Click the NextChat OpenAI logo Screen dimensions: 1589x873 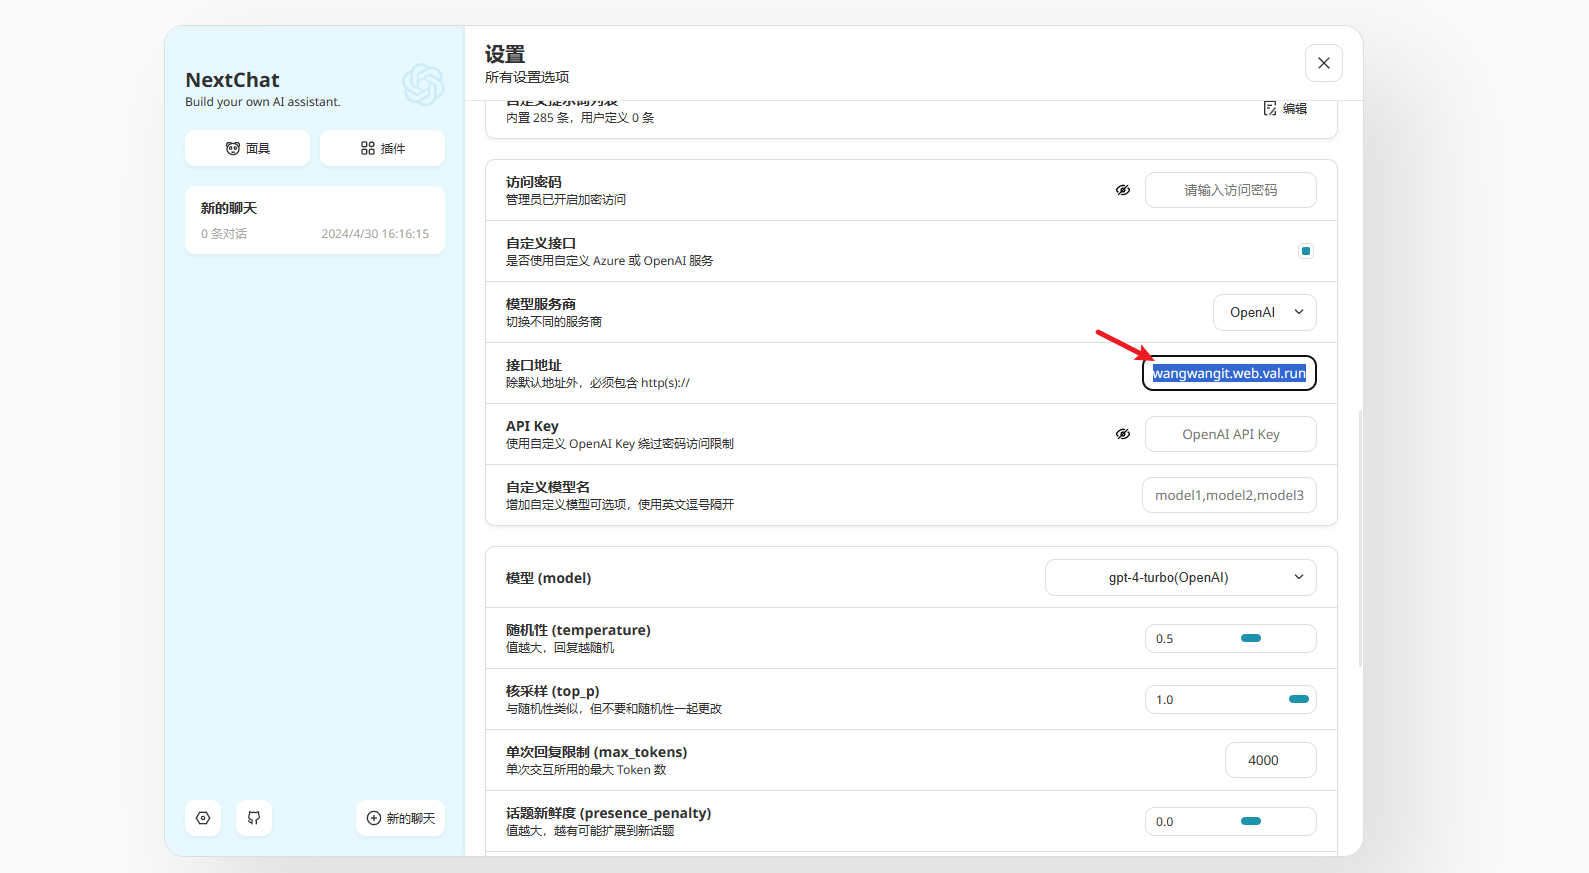423,85
